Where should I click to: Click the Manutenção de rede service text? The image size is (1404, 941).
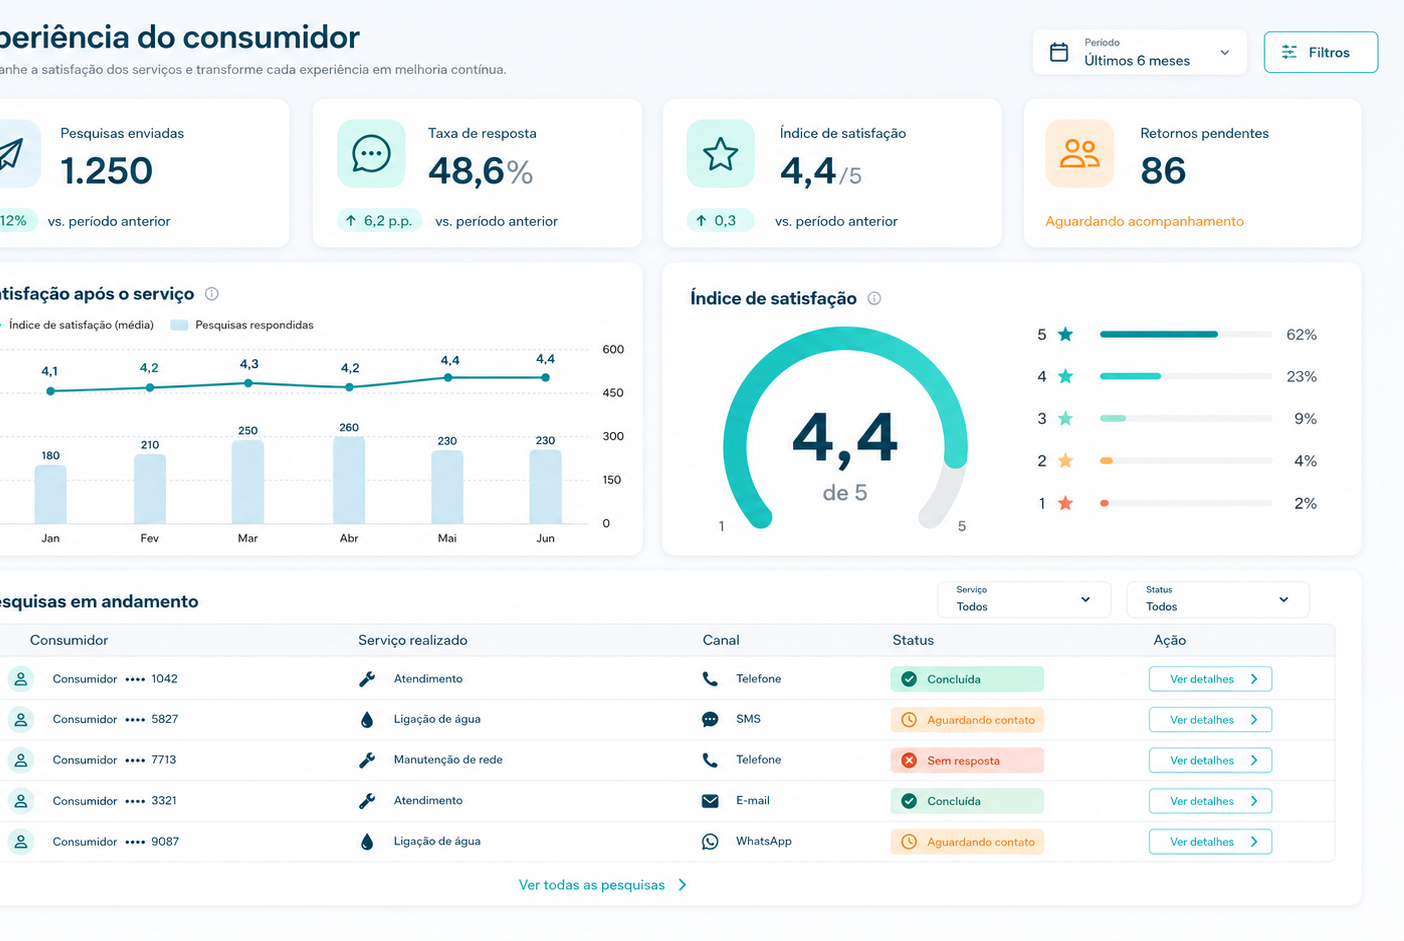448,760
